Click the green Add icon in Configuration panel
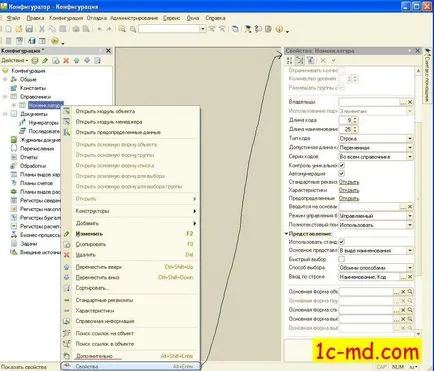The height and width of the screenshot is (371, 434). pyautogui.click(x=35, y=60)
